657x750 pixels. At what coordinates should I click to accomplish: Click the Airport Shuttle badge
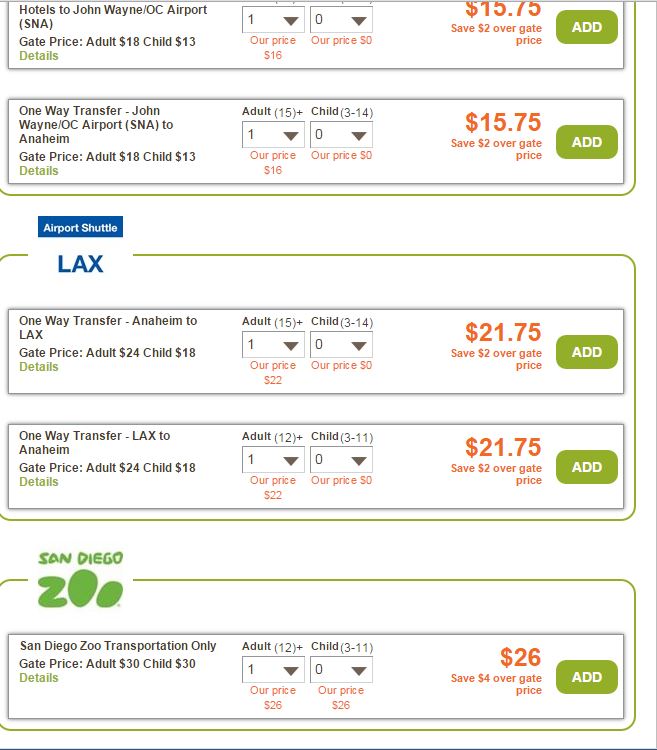[80, 228]
